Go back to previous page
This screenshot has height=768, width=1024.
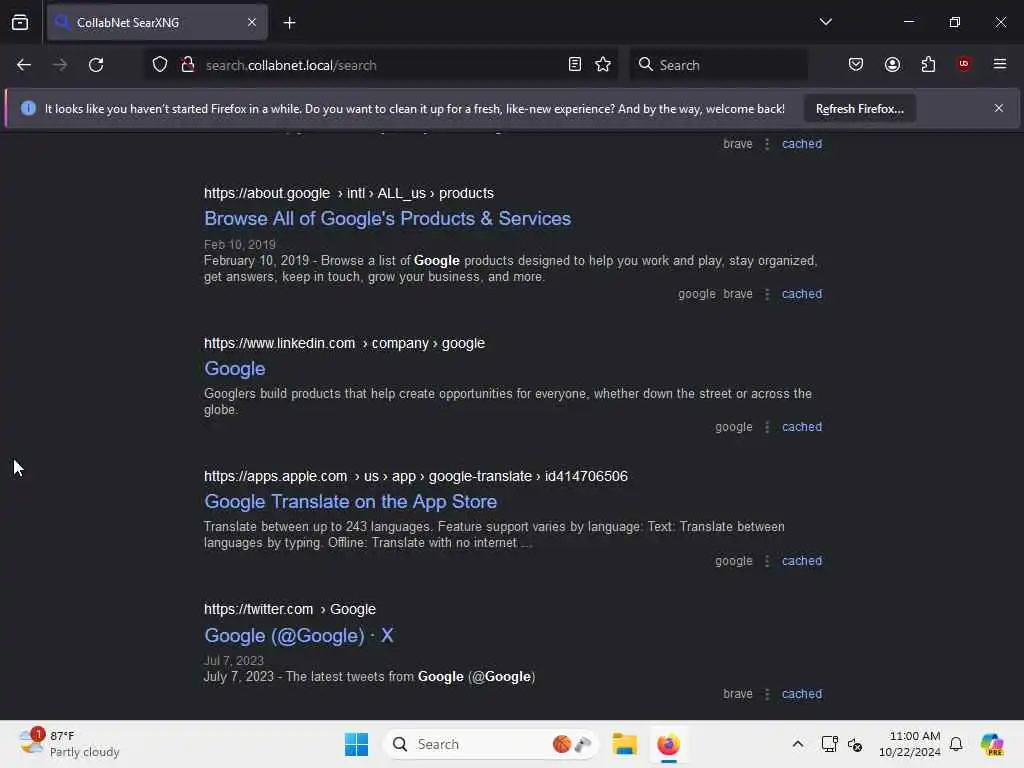24,65
